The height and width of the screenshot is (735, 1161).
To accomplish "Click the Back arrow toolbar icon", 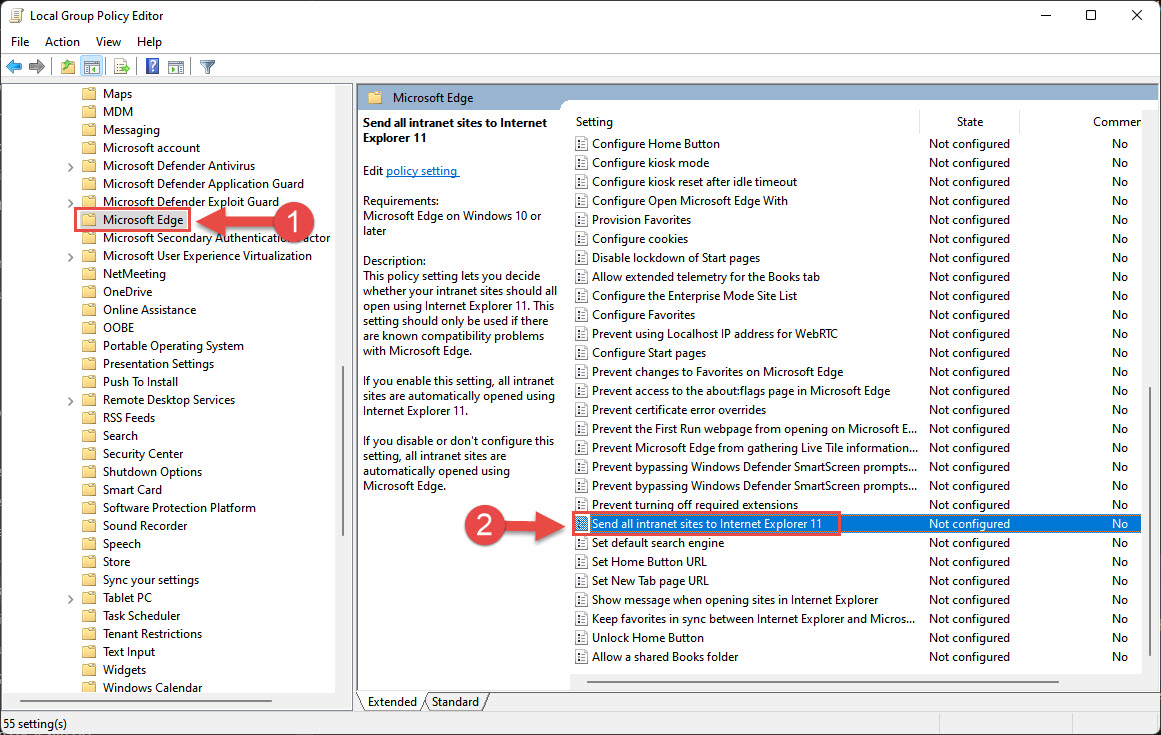I will coord(14,67).
